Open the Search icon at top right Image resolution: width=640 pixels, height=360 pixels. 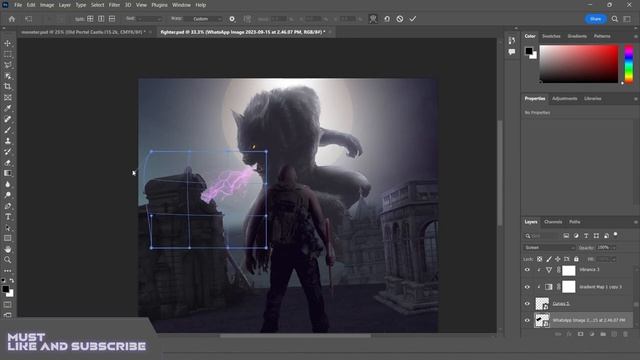pyautogui.click(x=615, y=19)
